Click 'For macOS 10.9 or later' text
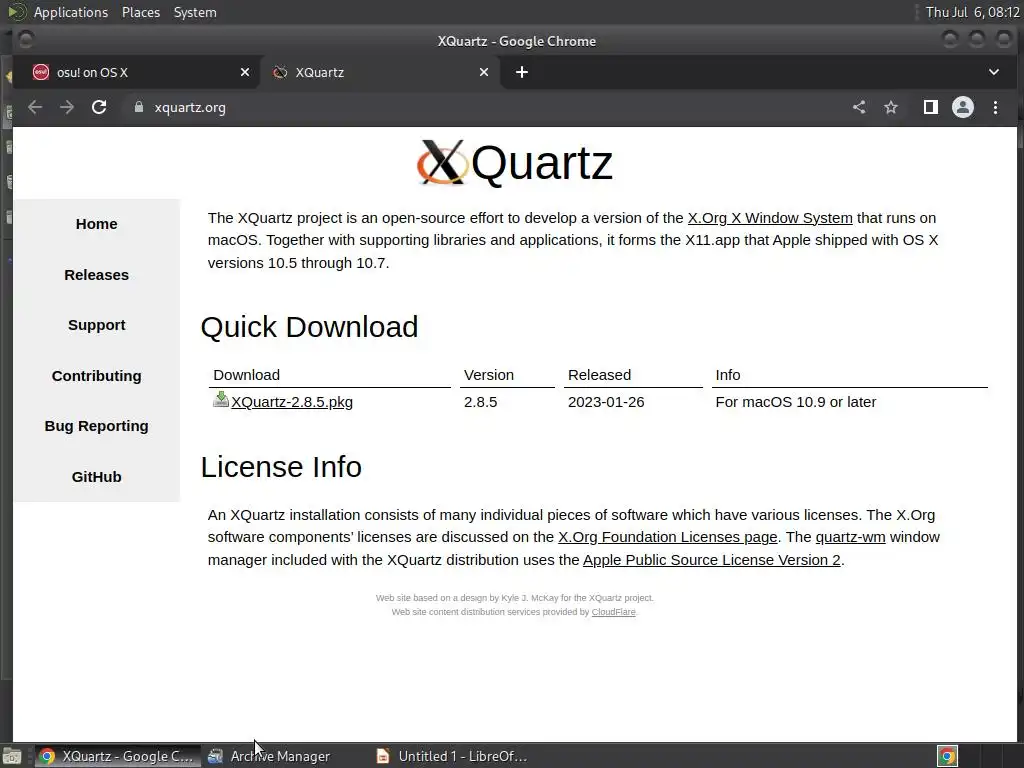1024x768 pixels. click(795, 402)
